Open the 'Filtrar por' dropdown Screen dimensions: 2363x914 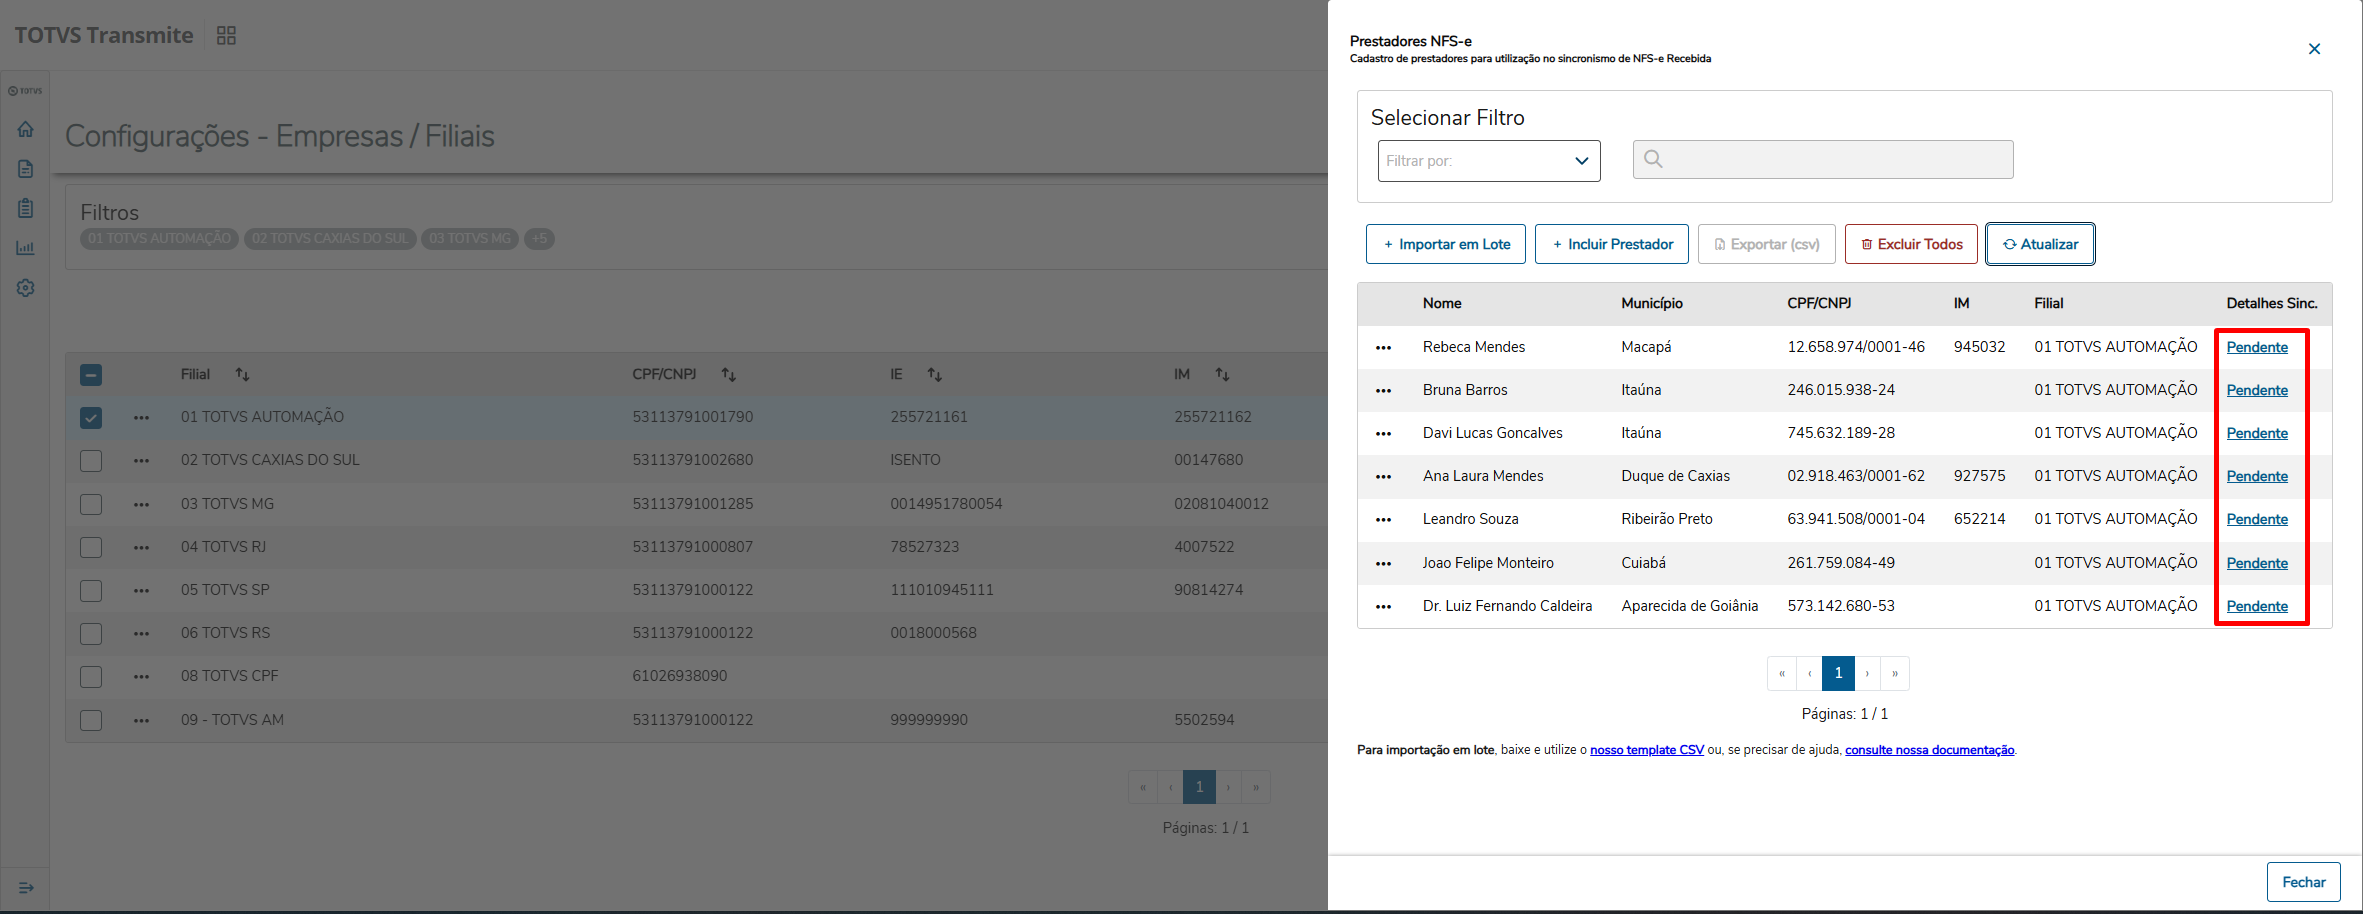coord(1488,161)
